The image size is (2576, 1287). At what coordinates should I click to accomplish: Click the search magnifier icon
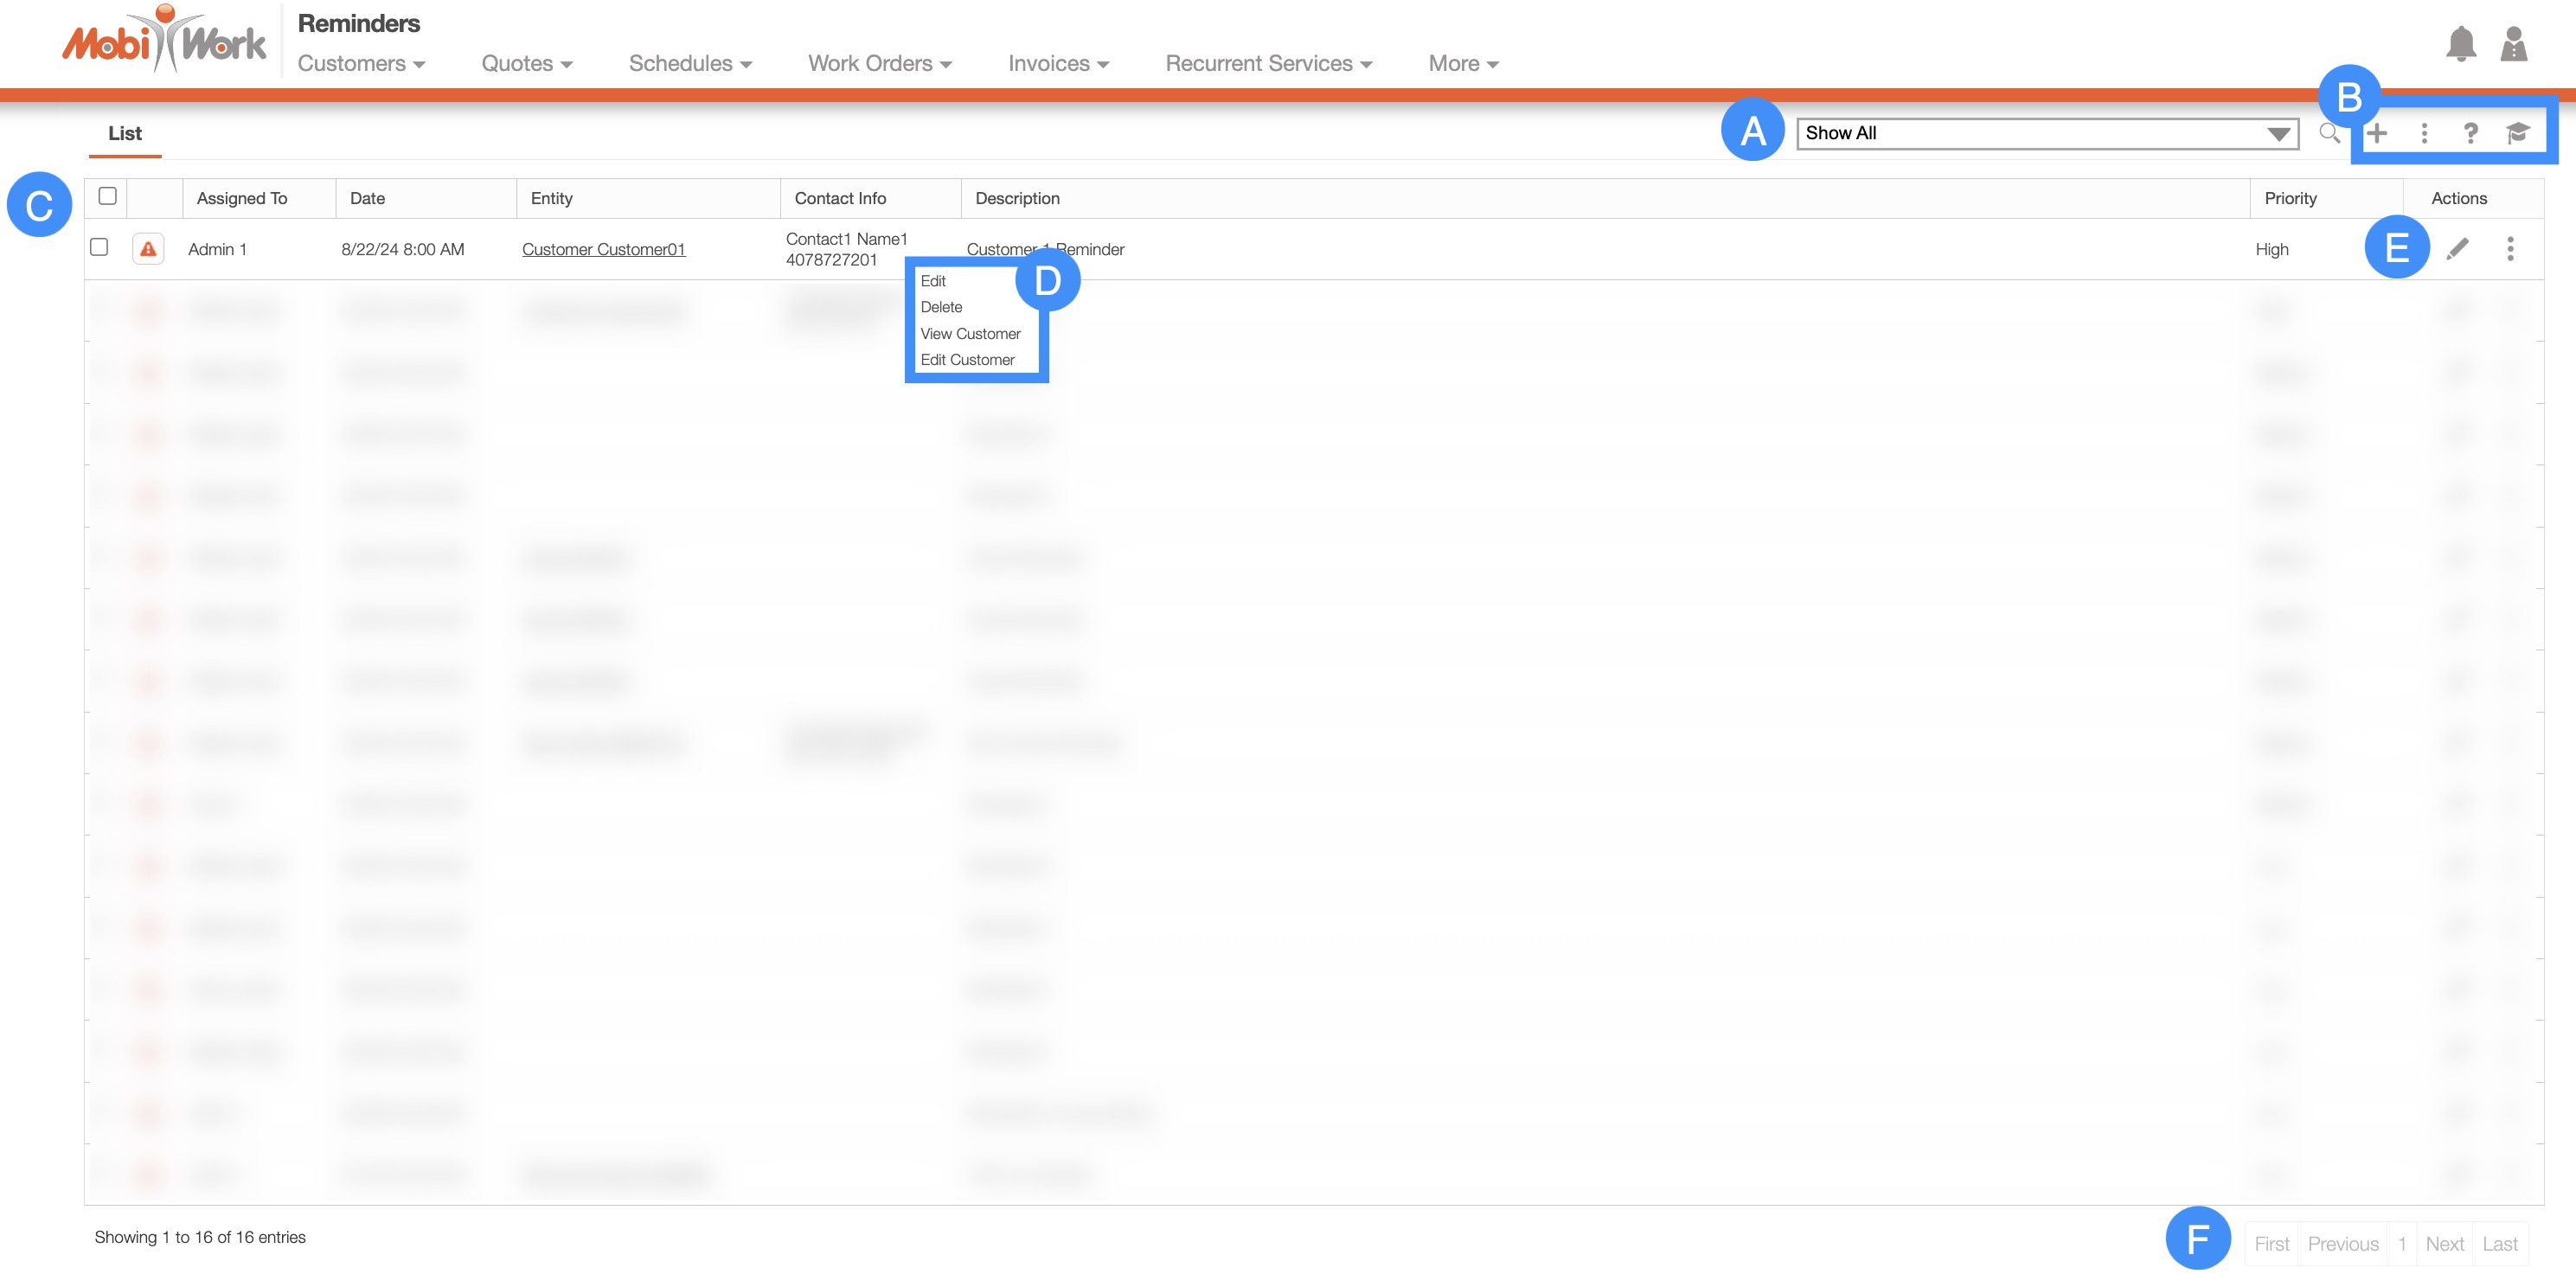[2329, 133]
